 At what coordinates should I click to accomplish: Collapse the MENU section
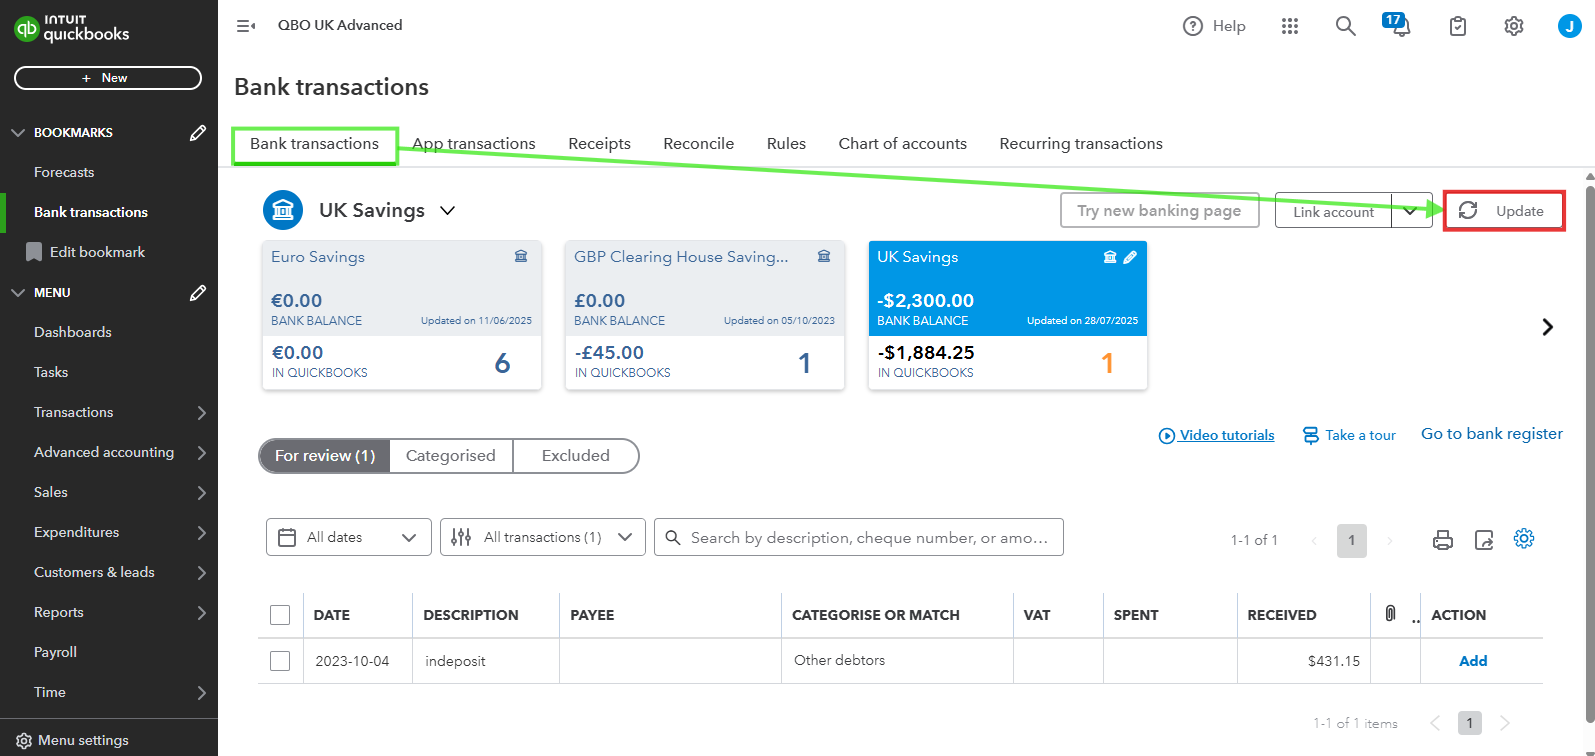coord(18,292)
